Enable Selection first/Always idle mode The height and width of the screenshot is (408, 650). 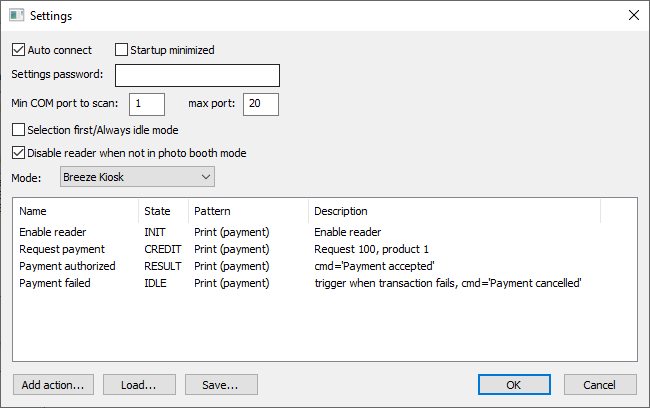(19, 129)
